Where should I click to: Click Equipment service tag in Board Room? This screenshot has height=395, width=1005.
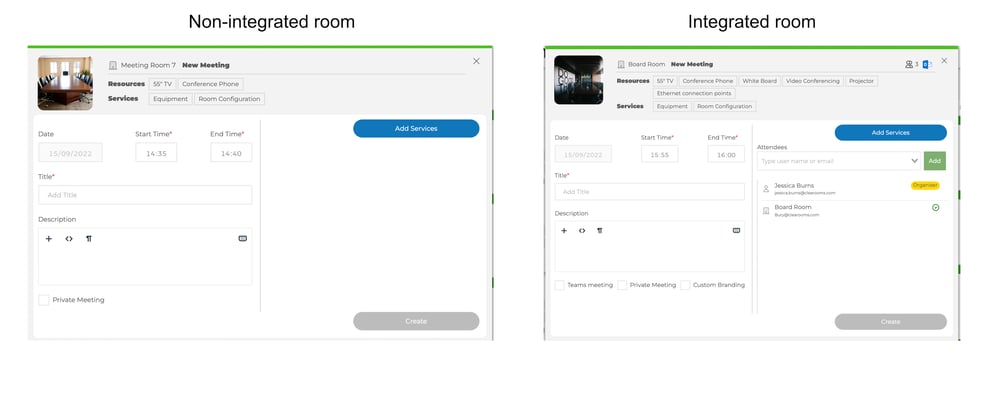[672, 106]
